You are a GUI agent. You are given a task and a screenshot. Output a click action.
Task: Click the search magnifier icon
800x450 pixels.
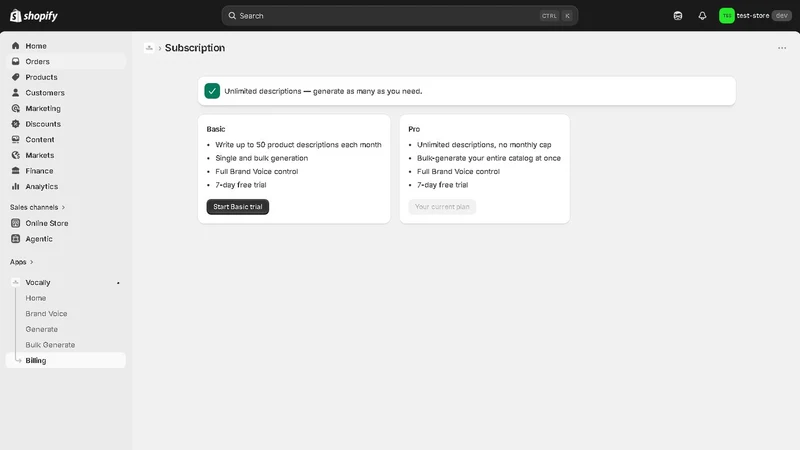click(232, 16)
